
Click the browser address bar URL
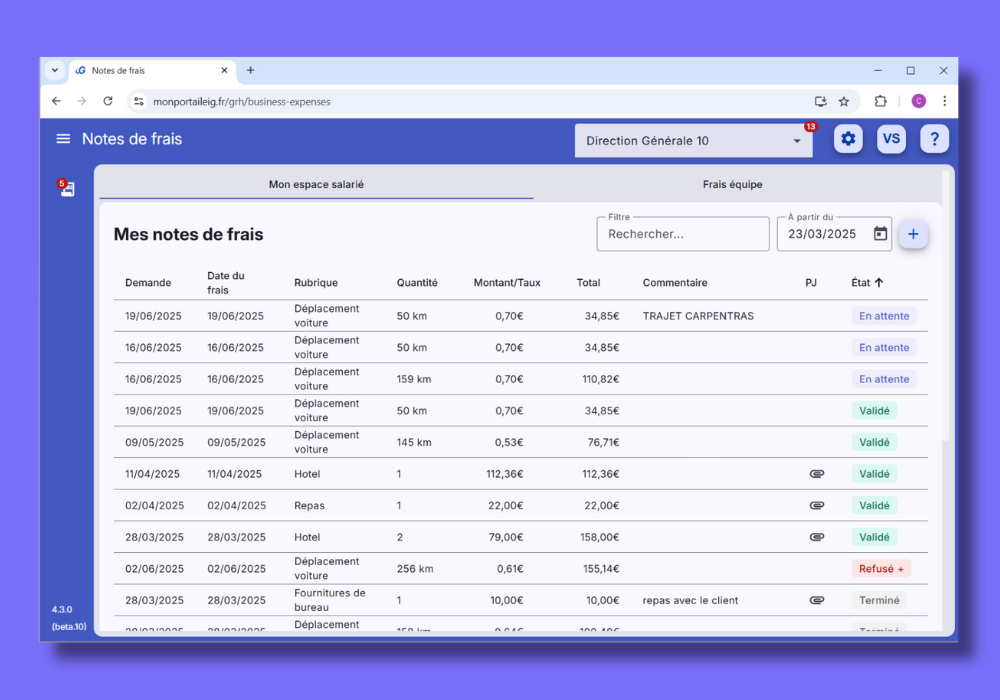(x=242, y=101)
